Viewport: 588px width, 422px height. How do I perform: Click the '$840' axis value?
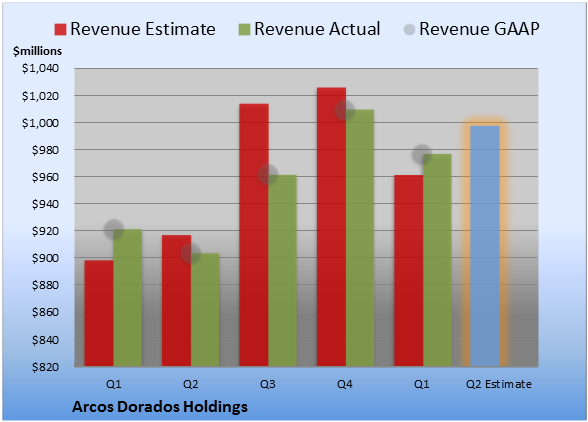(45, 340)
